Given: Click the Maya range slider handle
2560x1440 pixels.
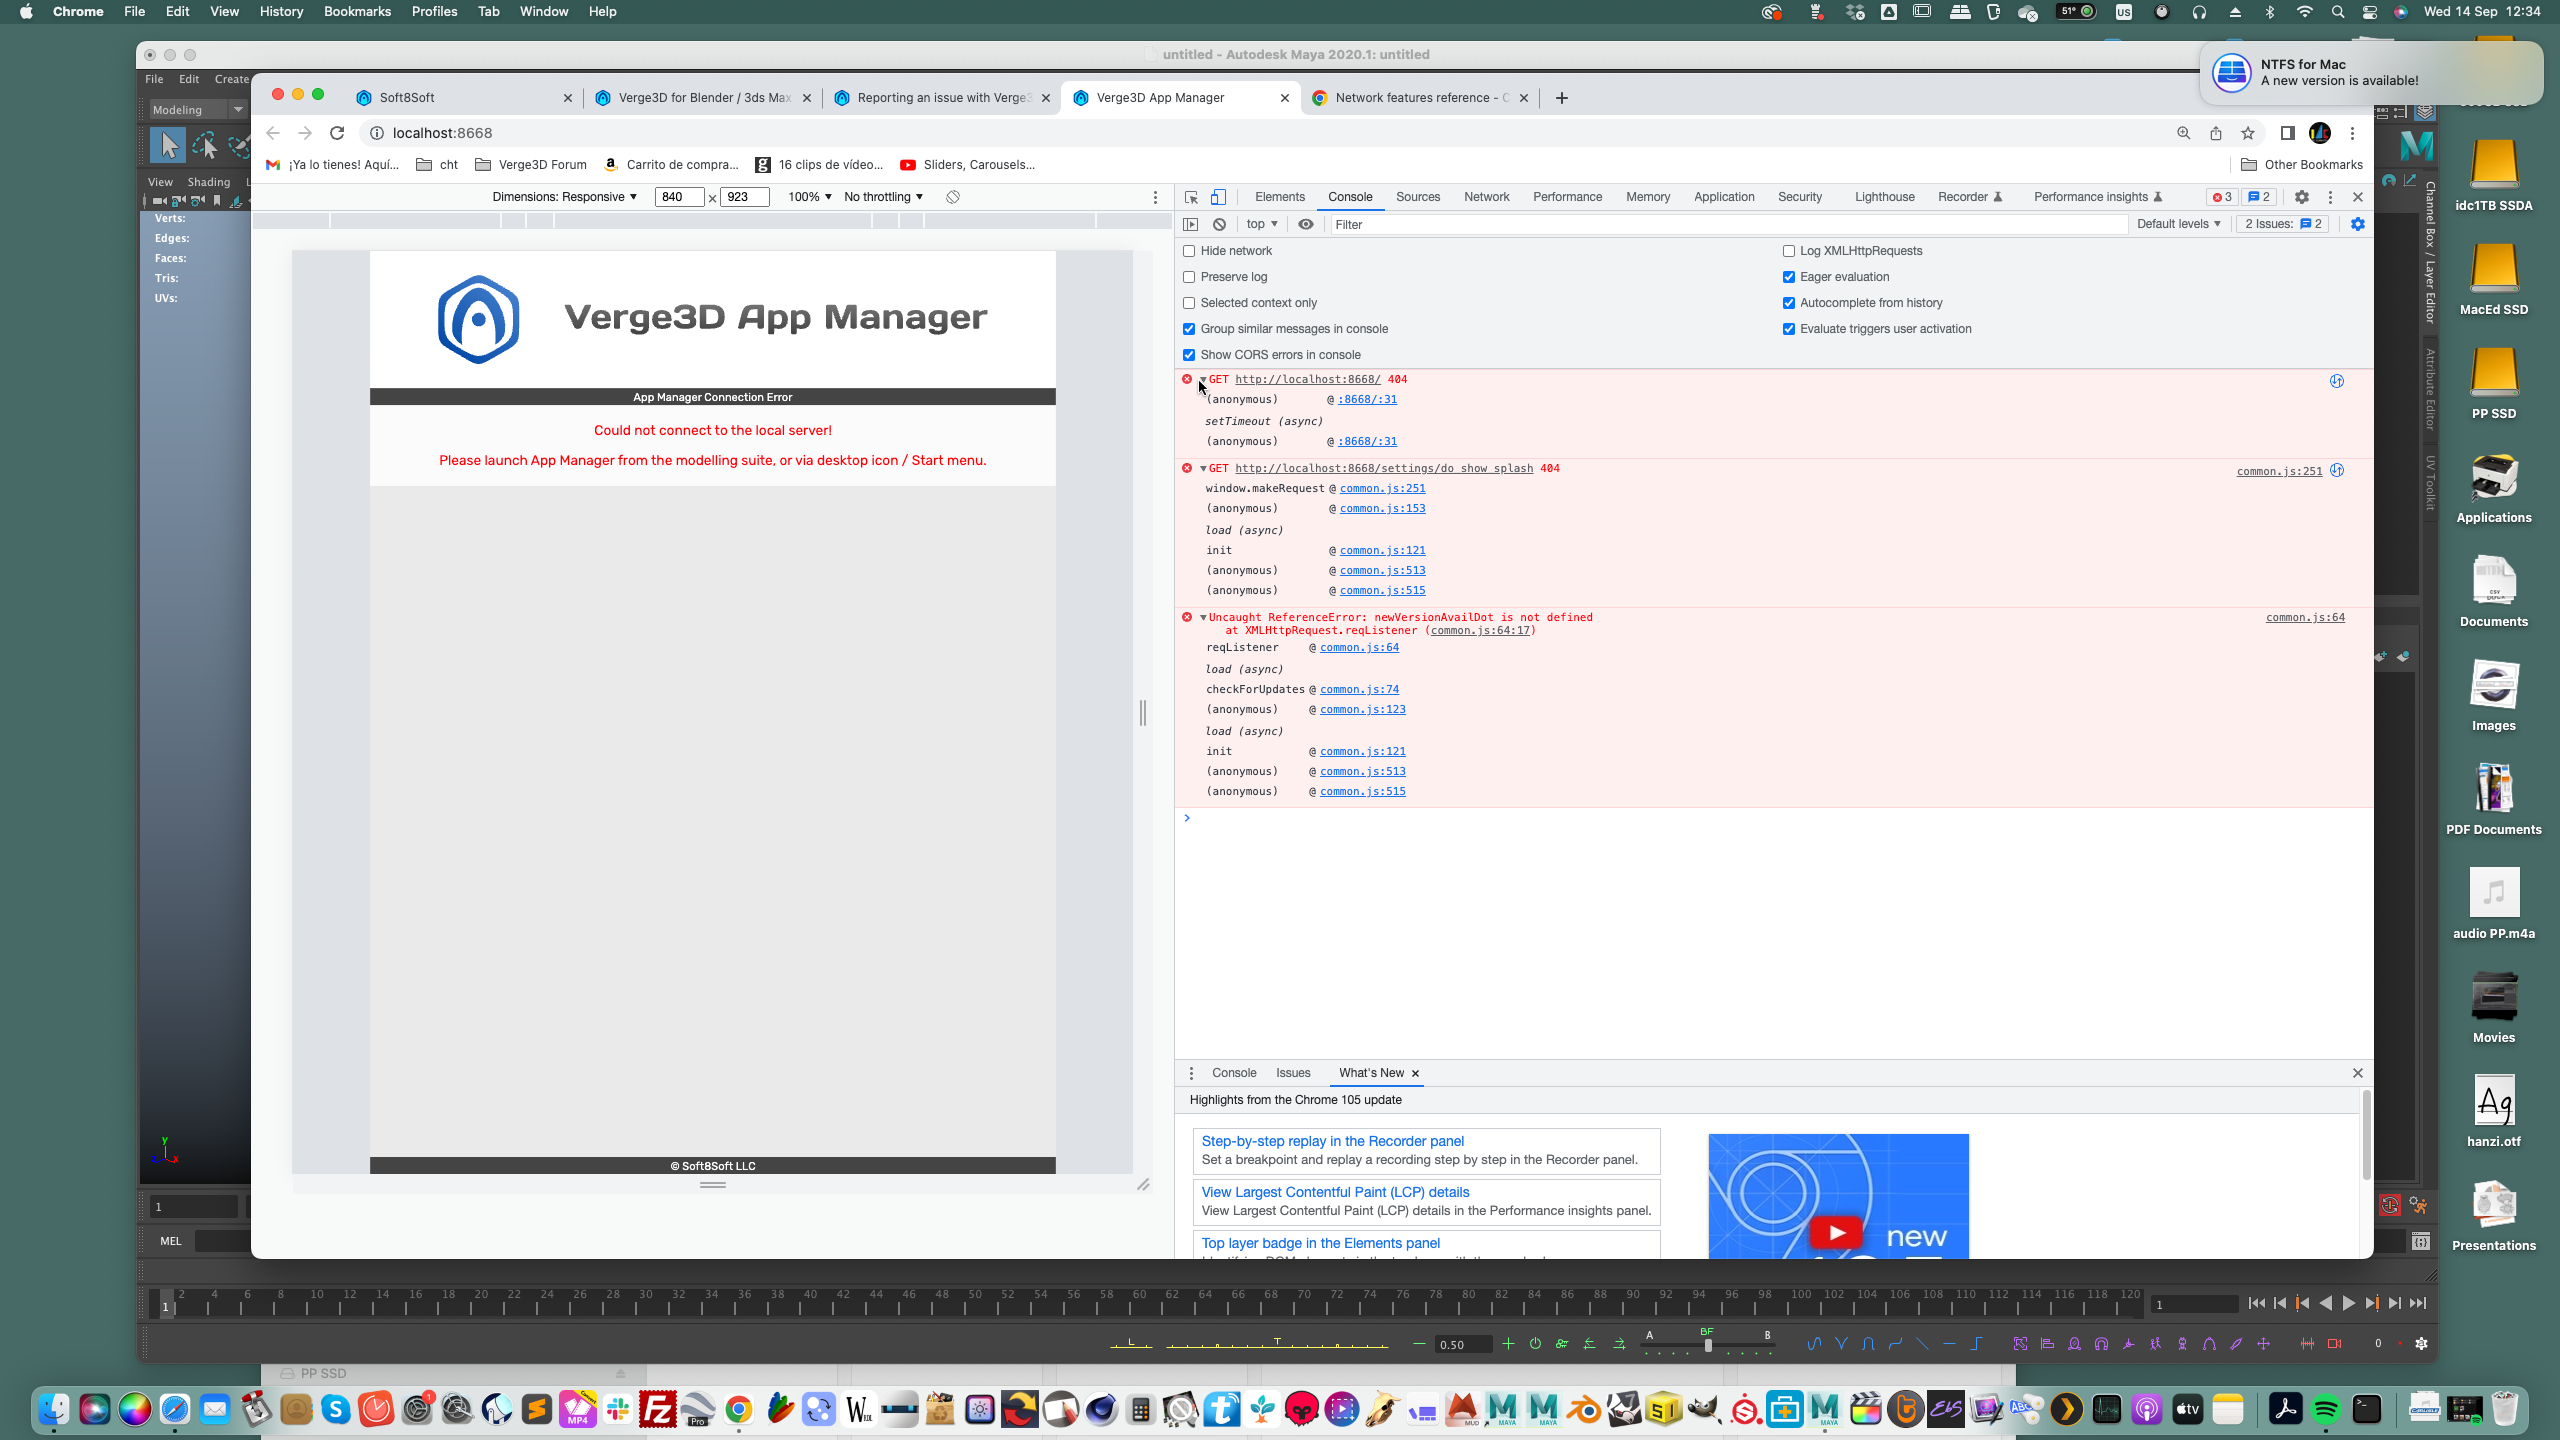Looking at the screenshot, I should click(x=1708, y=1346).
